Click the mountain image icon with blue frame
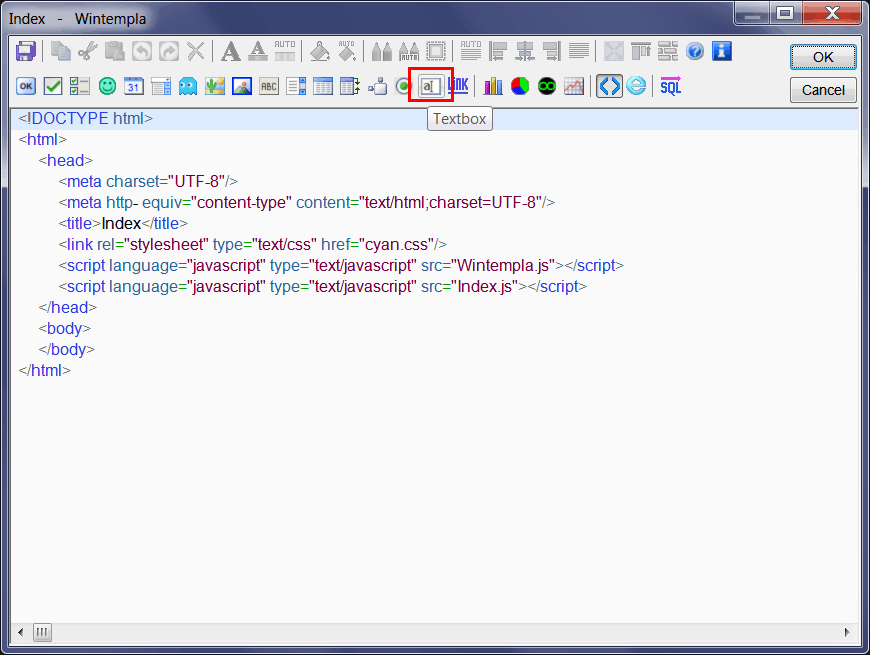The height and width of the screenshot is (655, 870). point(242,87)
